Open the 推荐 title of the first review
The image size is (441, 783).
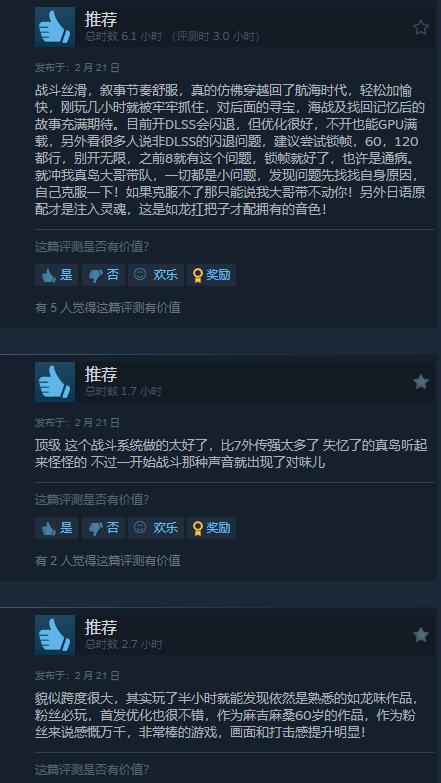[101, 20]
